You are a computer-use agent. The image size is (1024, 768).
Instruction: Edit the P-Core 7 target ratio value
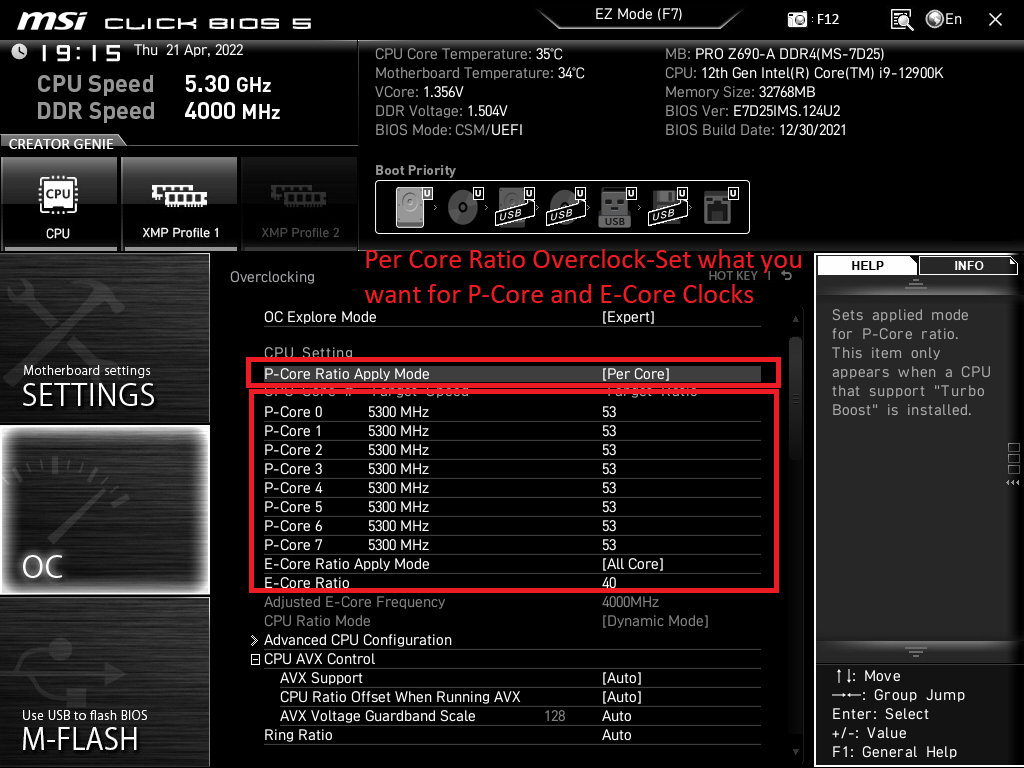[609, 545]
